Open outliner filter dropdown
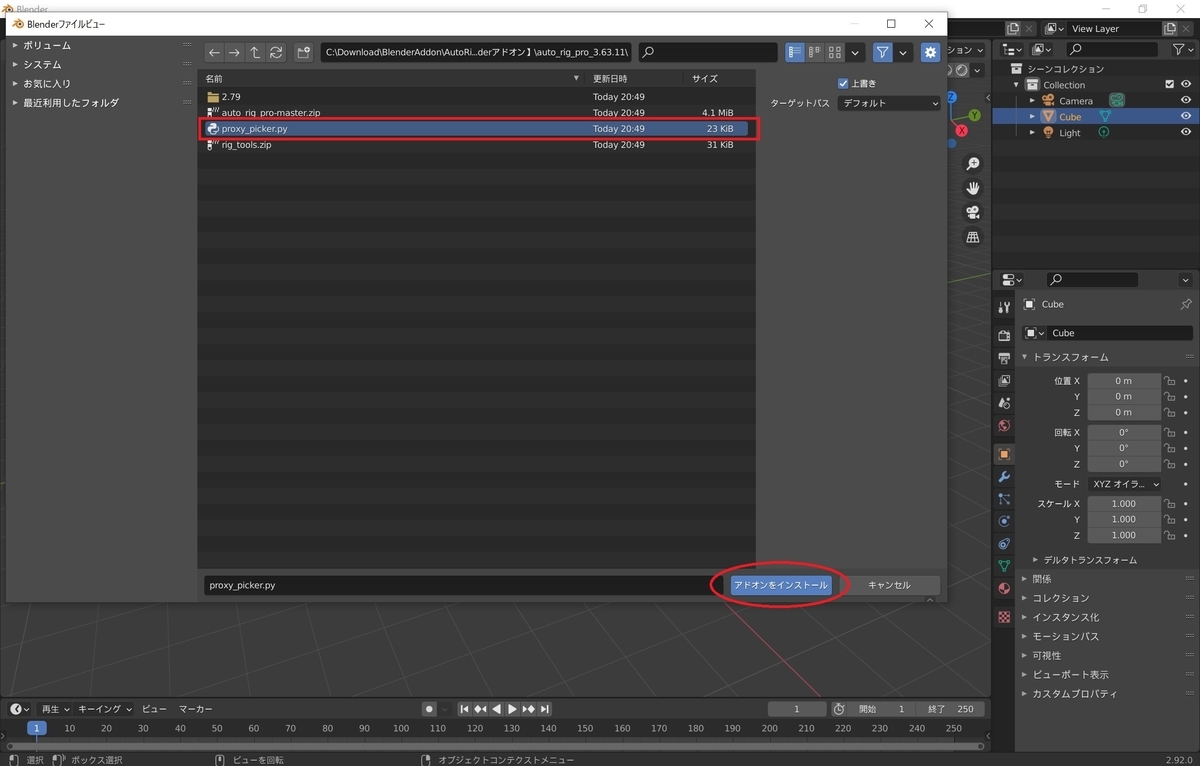 1182,49
